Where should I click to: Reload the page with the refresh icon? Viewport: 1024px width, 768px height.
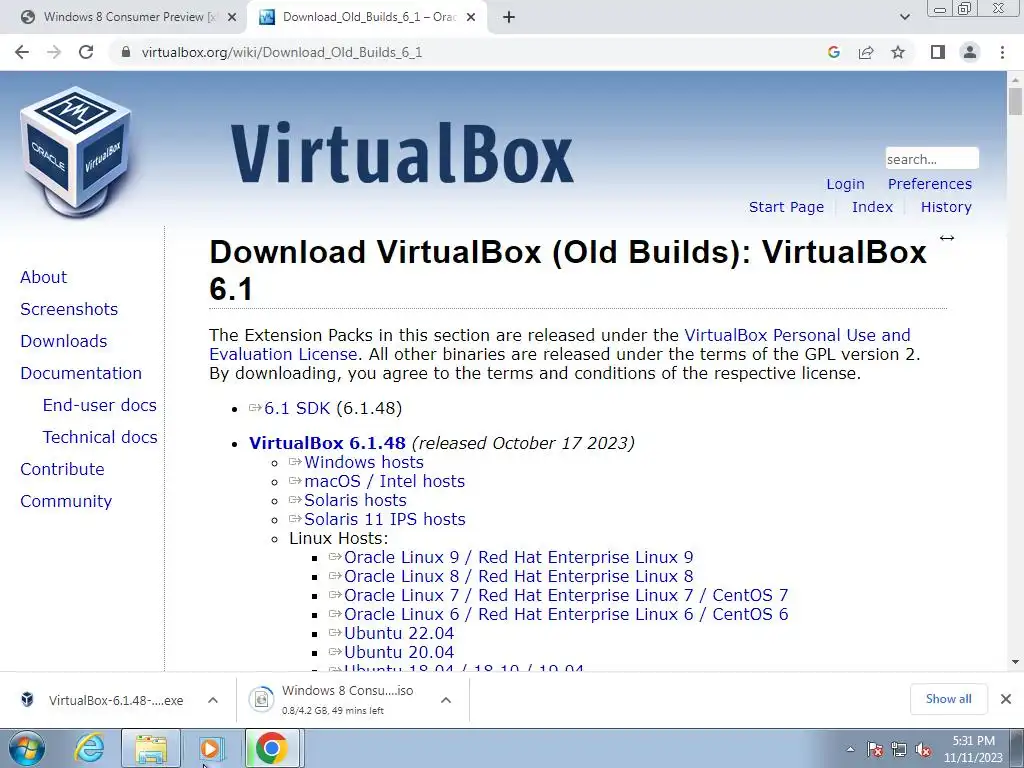86,52
